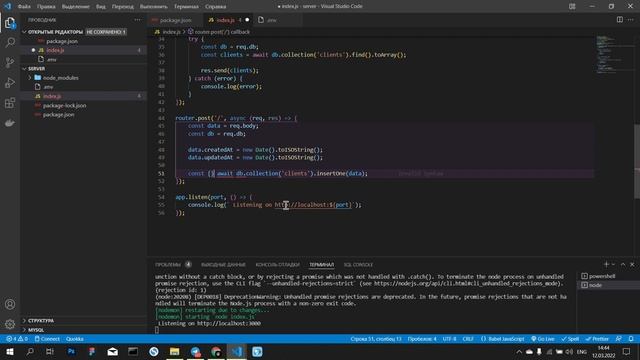Show hidden system tray icons
The height and width of the screenshot is (360, 640).
(519, 351)
